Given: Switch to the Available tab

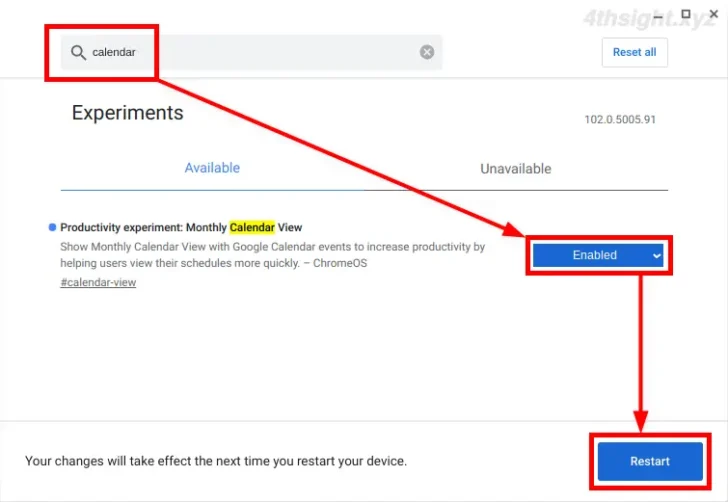Looking at the screenshot, I should [x=212, y=168].
